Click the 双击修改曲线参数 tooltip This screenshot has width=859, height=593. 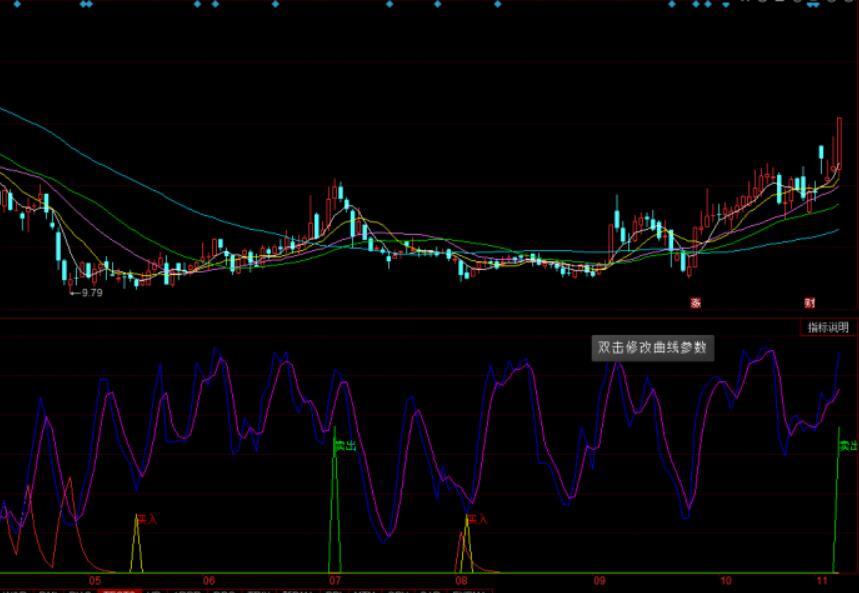click(x=651, y=348)
